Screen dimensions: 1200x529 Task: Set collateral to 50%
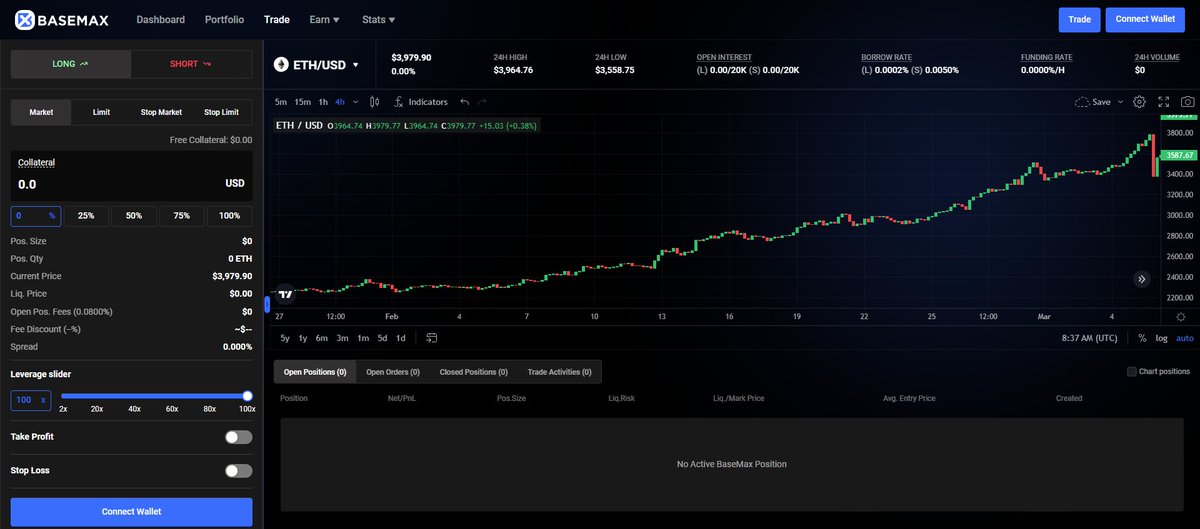(x=134, y=216)
